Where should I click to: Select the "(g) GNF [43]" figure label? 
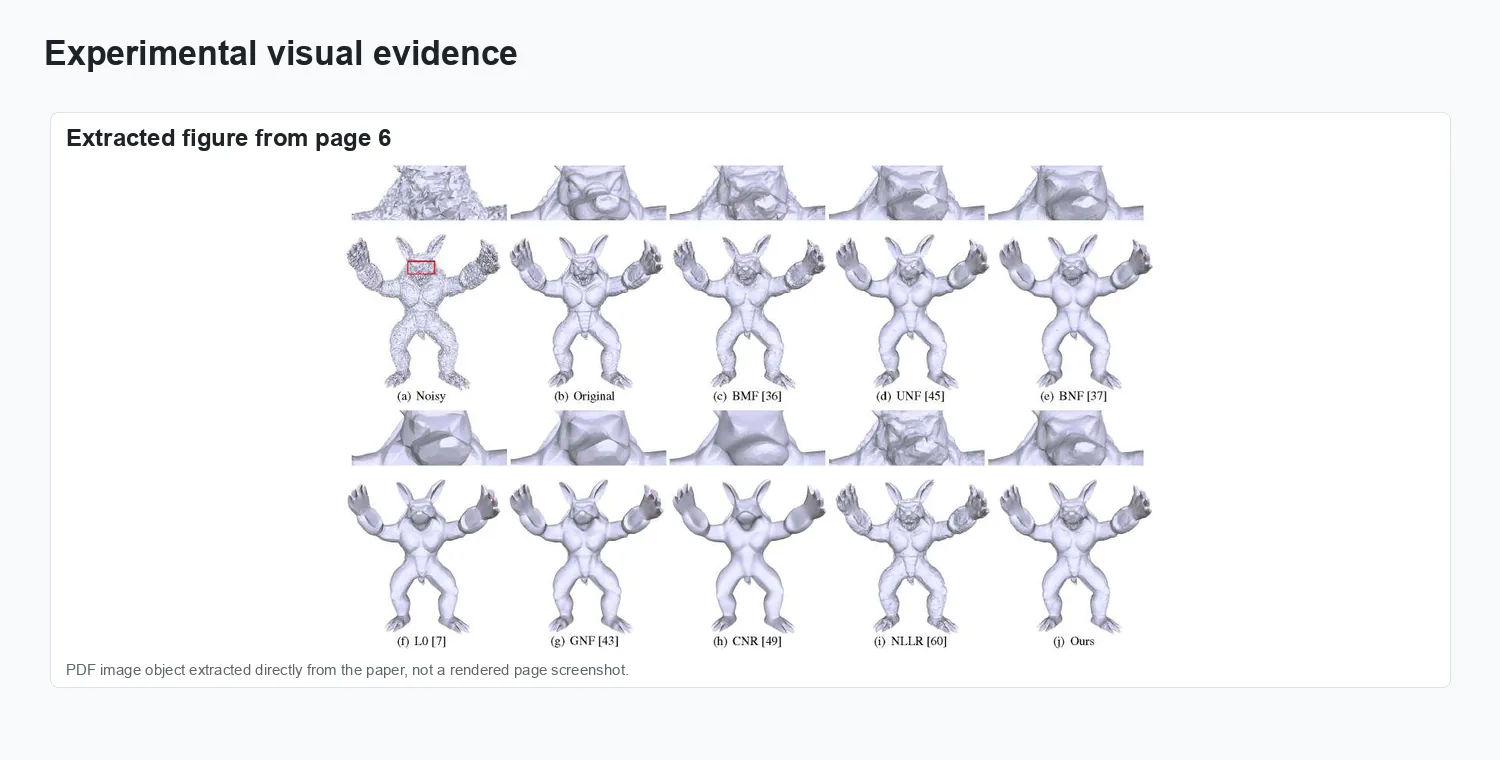pos(585,641)
